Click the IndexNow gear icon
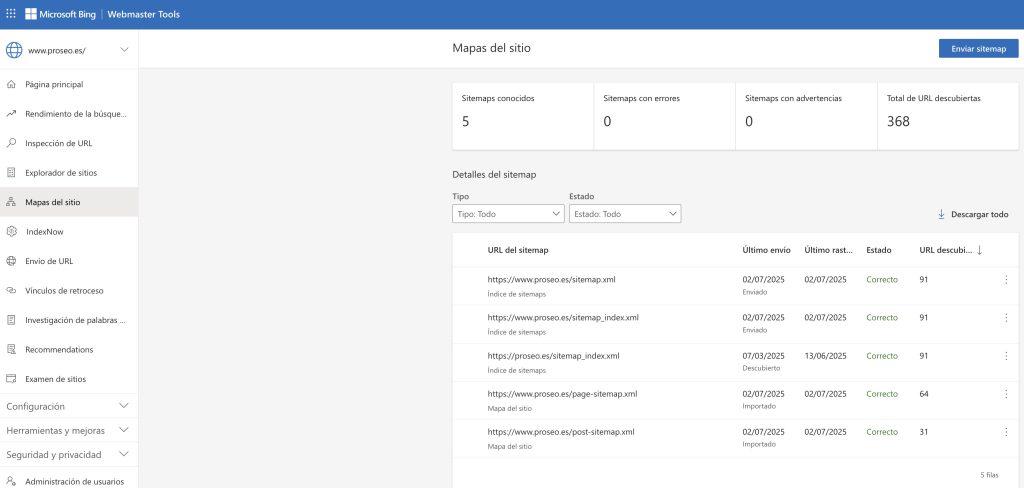The width and height of the screenshot is (1024, 488). (x=12, y=231)
